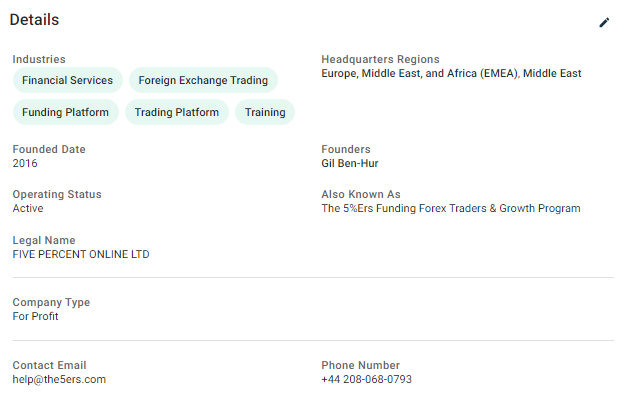
Task: Click the Trading Platform industry chip
Action: pyautogui.click(x=177, y=112)
